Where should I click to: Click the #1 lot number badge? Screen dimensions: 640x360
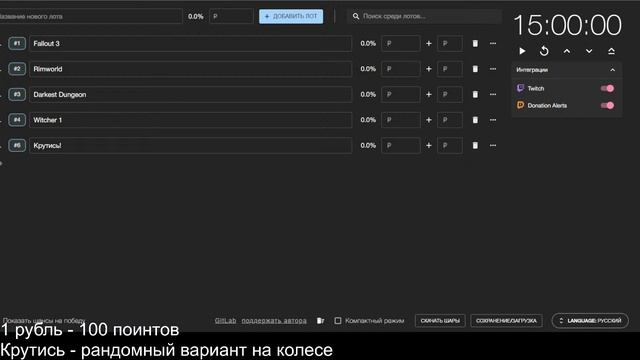click(x=17, y=43)
